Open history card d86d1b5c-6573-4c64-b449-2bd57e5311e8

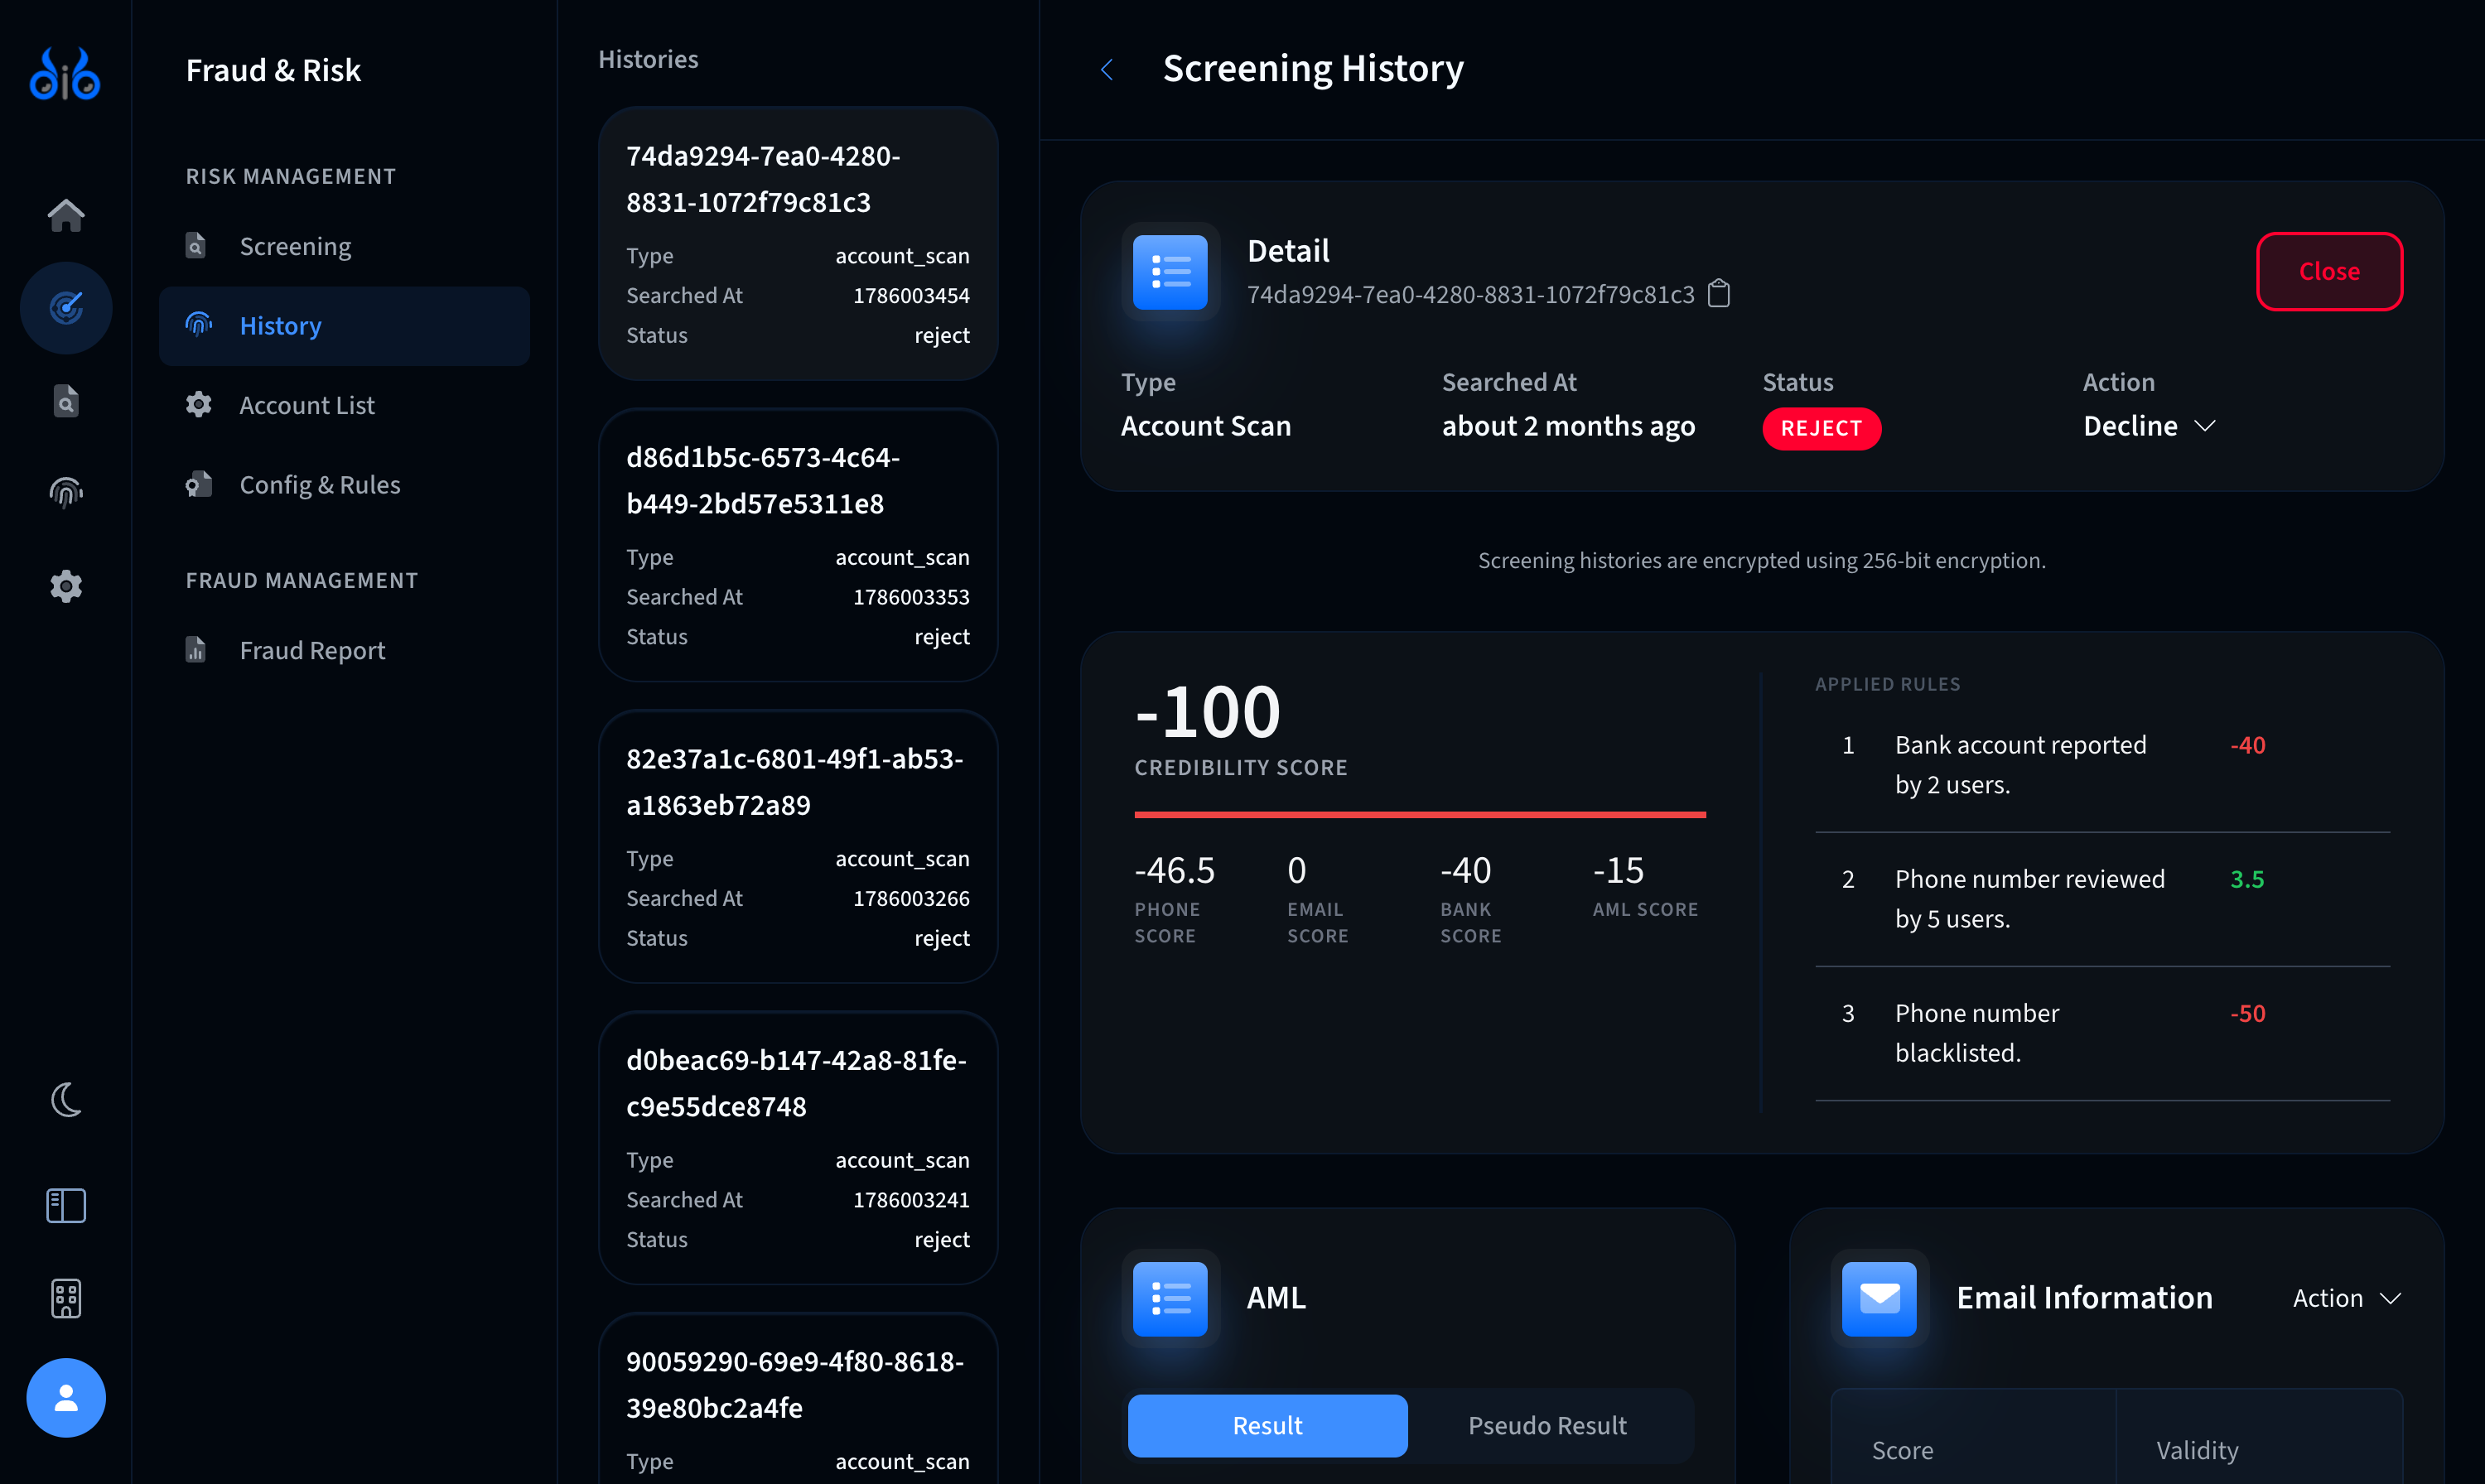(798, 545)
